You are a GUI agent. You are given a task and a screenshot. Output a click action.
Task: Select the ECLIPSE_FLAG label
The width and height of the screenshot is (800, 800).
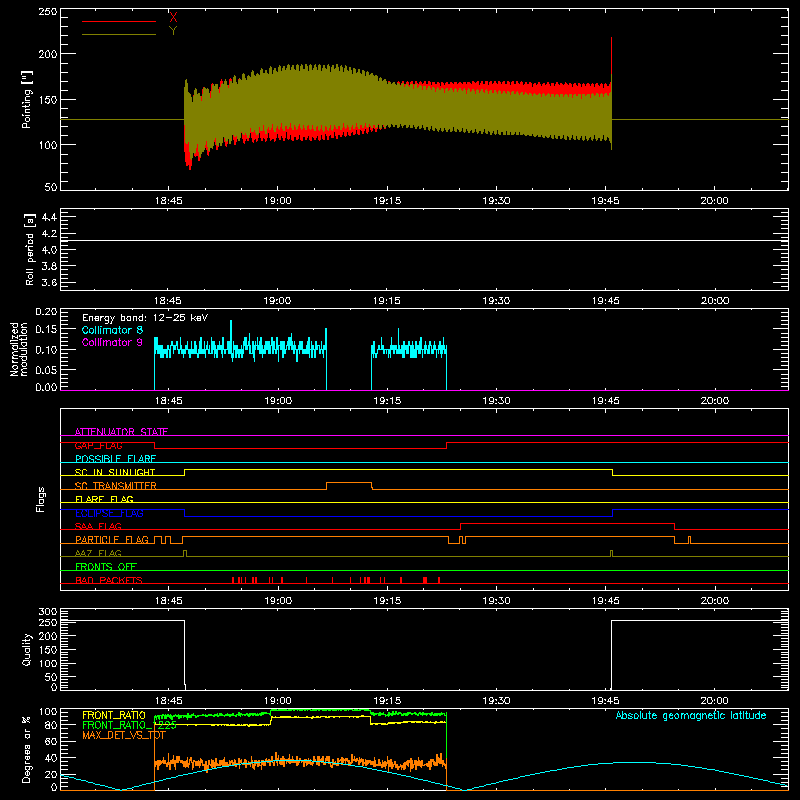pyautogui.click(x=109, y=513)
